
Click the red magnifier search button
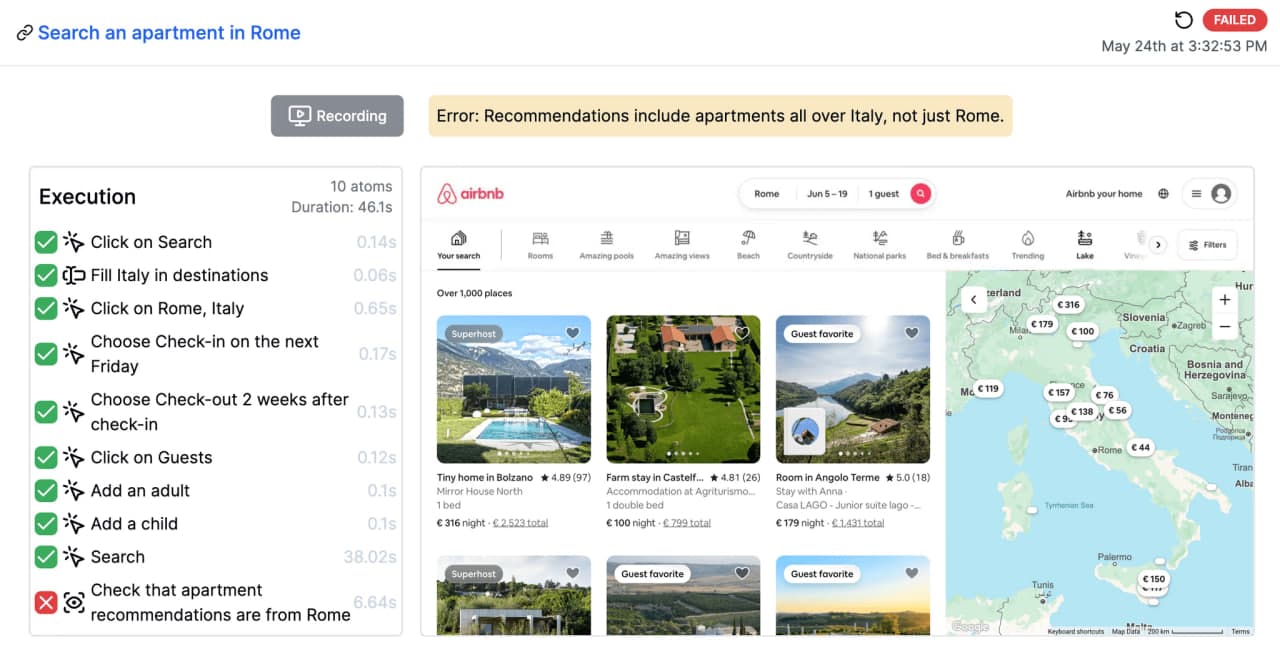click(920, 194)
